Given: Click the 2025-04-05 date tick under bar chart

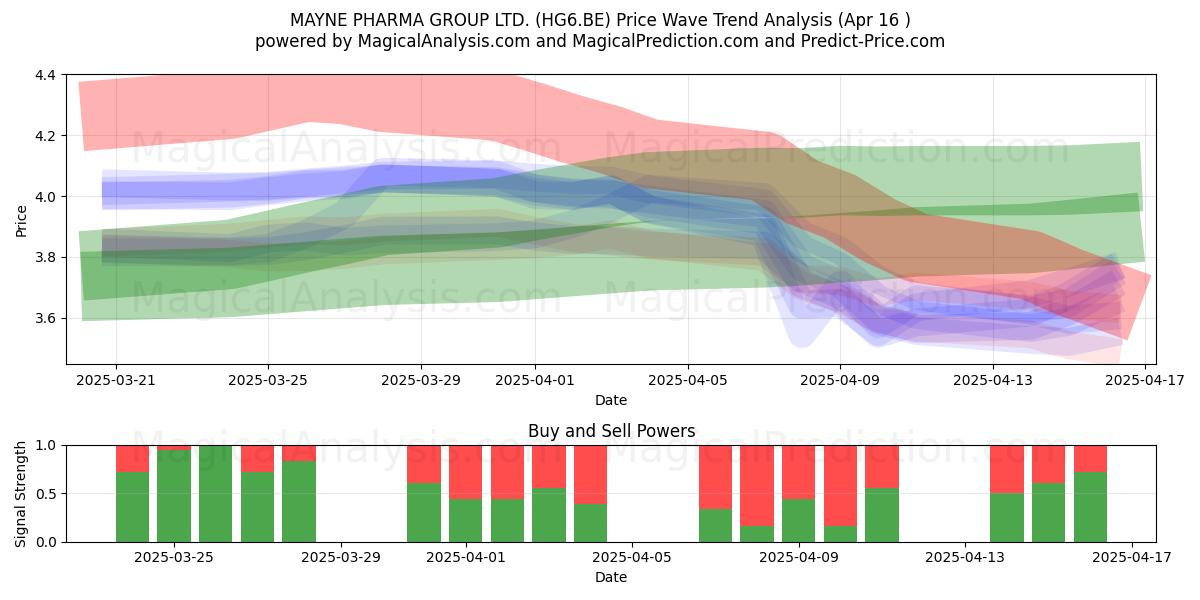Looking at the screenshot, I should click(632, 557).
